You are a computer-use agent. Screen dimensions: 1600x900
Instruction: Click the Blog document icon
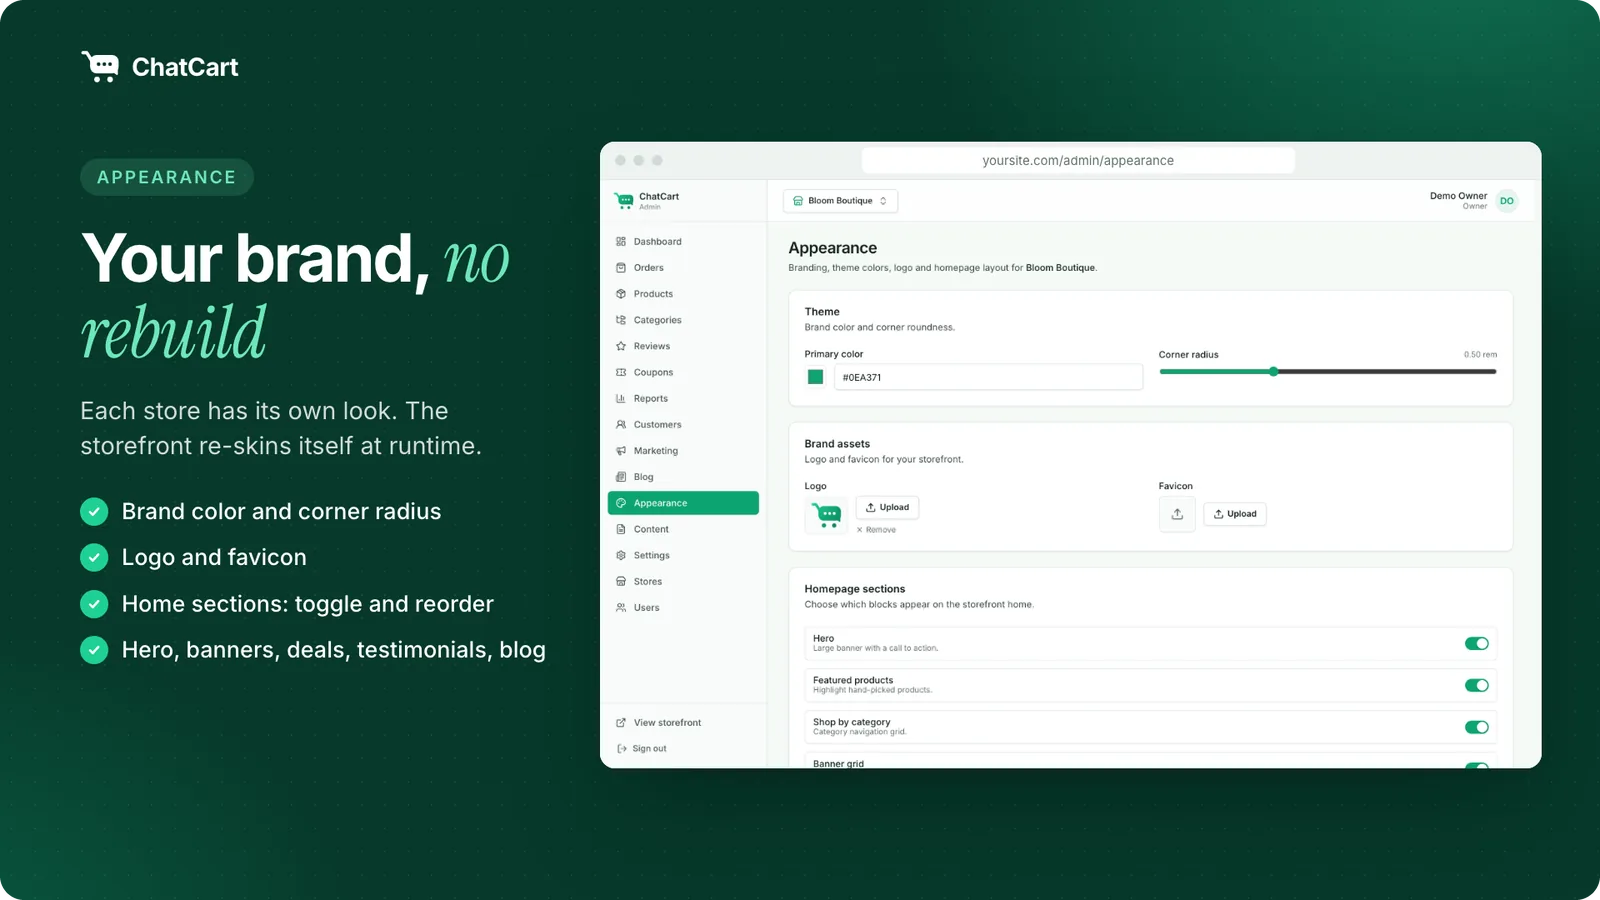pos(621,477)
